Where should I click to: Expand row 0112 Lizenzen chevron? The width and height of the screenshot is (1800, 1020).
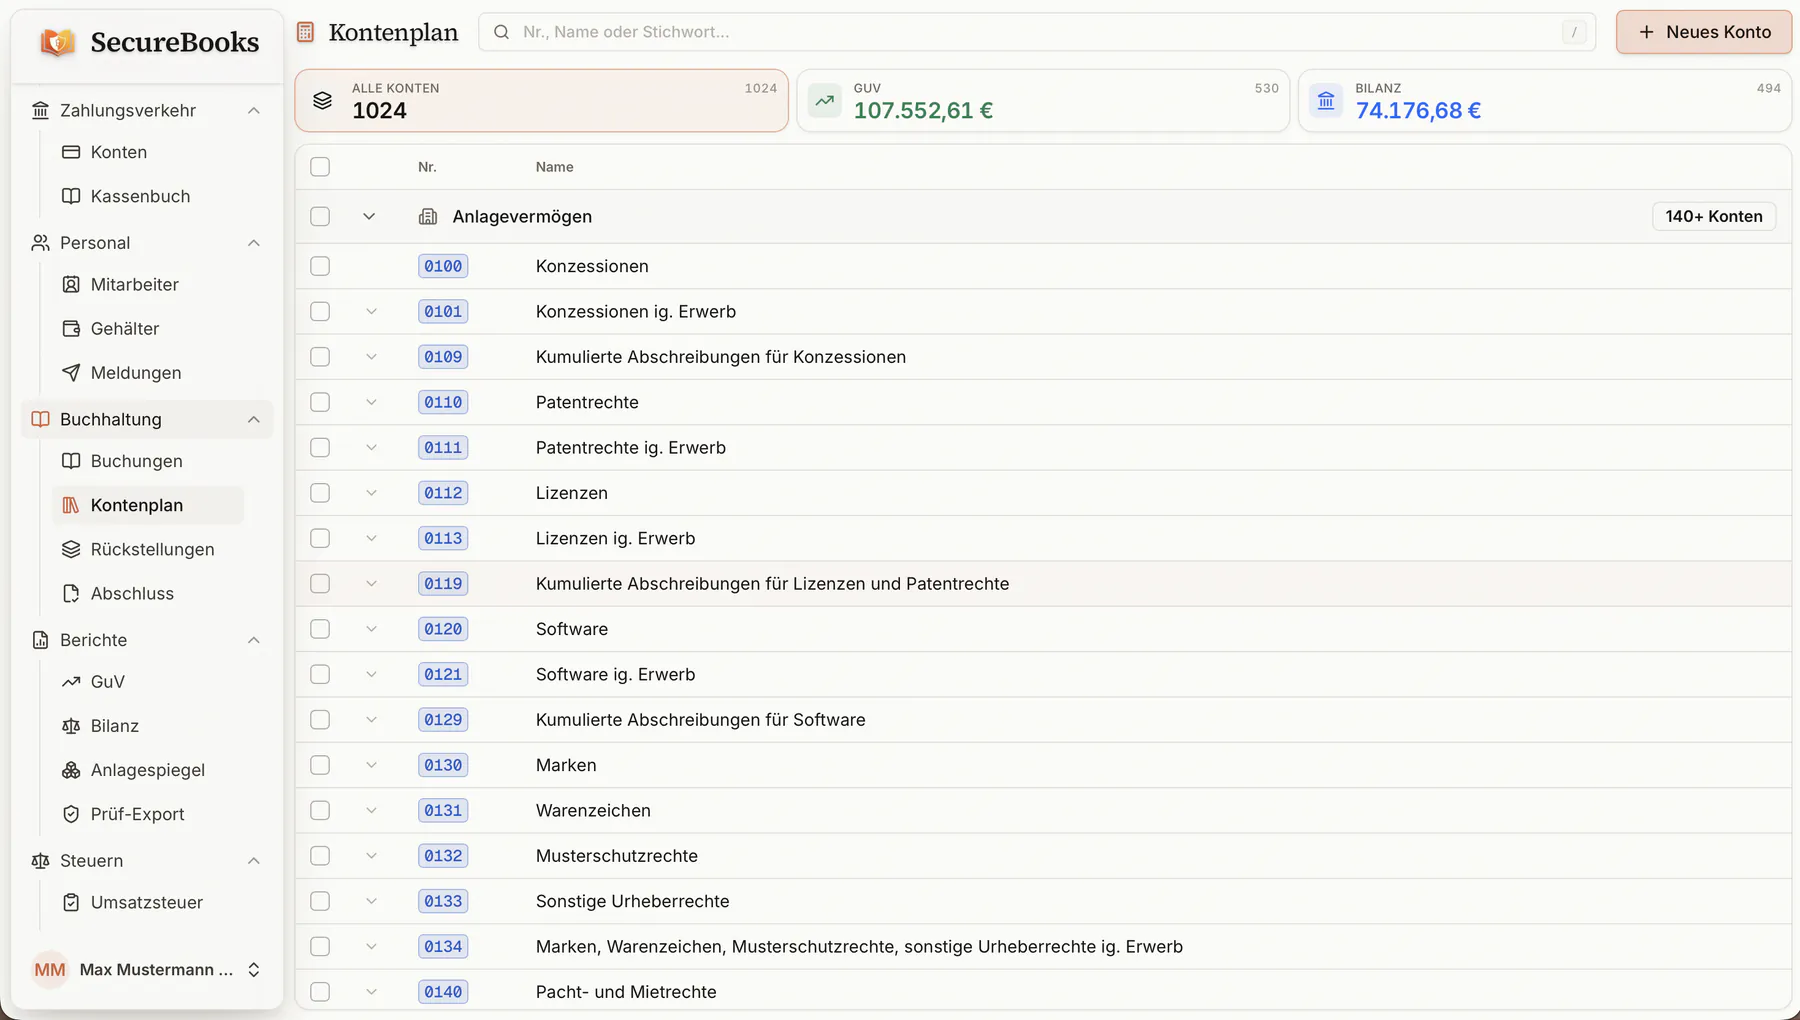tap(371, 493)
